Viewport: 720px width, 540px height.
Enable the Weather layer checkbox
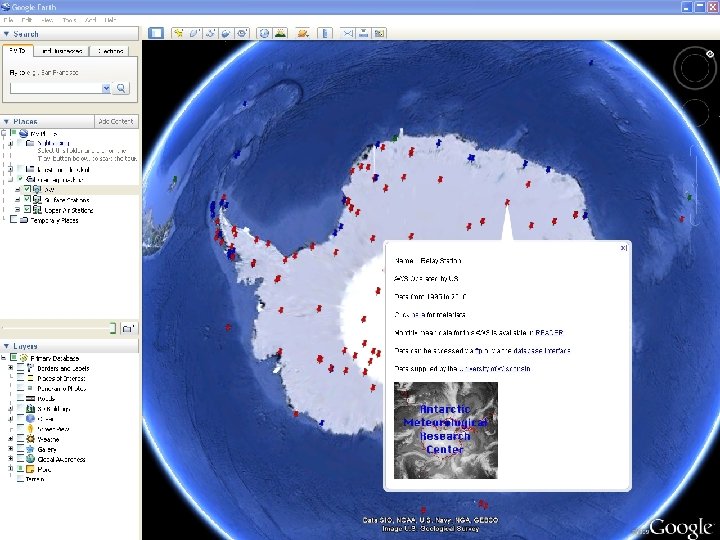click(x=20, y=439)
